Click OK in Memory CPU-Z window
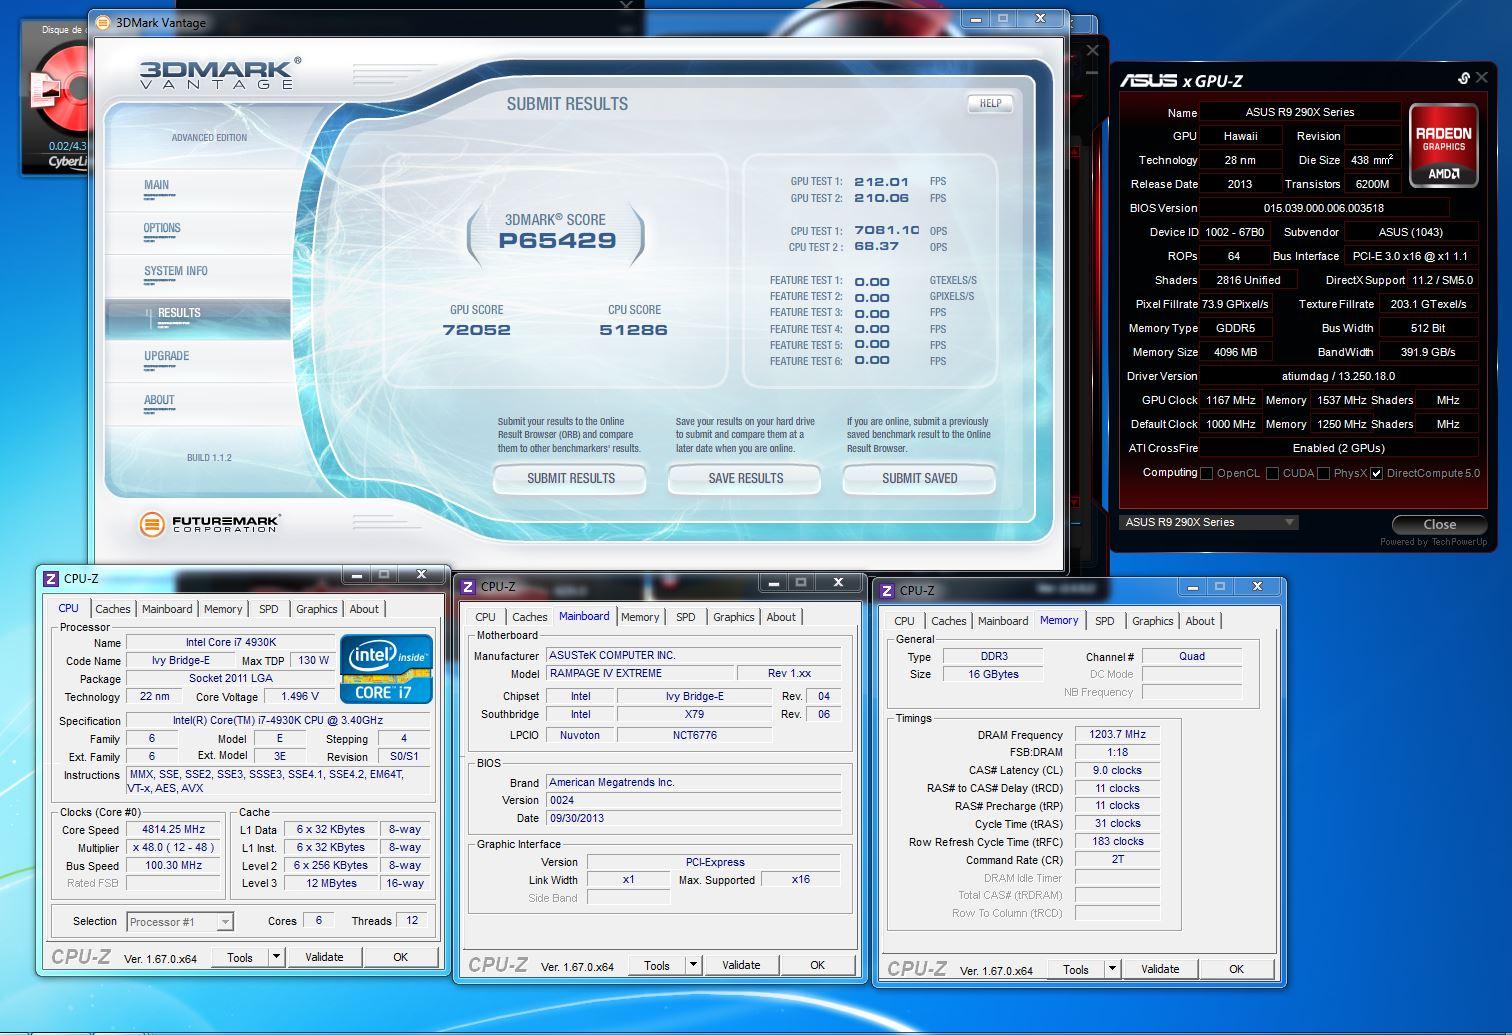Image resolution: width=1512 pixels, height=1035 pixels. [1237, 969]
